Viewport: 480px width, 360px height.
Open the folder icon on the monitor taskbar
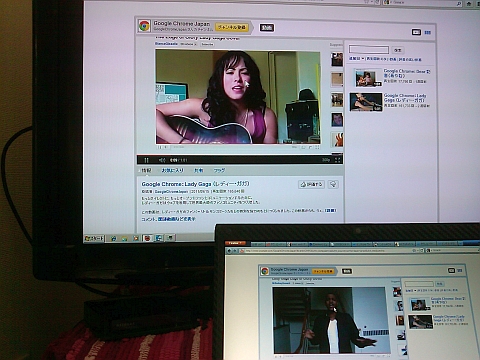click(124, 238)
